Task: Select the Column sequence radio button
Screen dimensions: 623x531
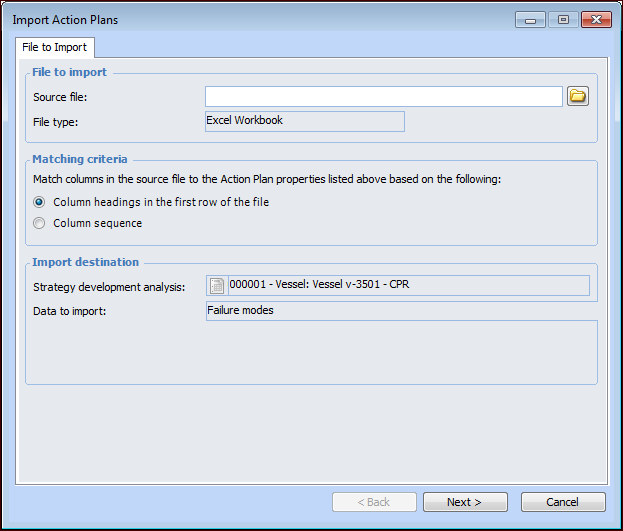Action: coord(39,223)
